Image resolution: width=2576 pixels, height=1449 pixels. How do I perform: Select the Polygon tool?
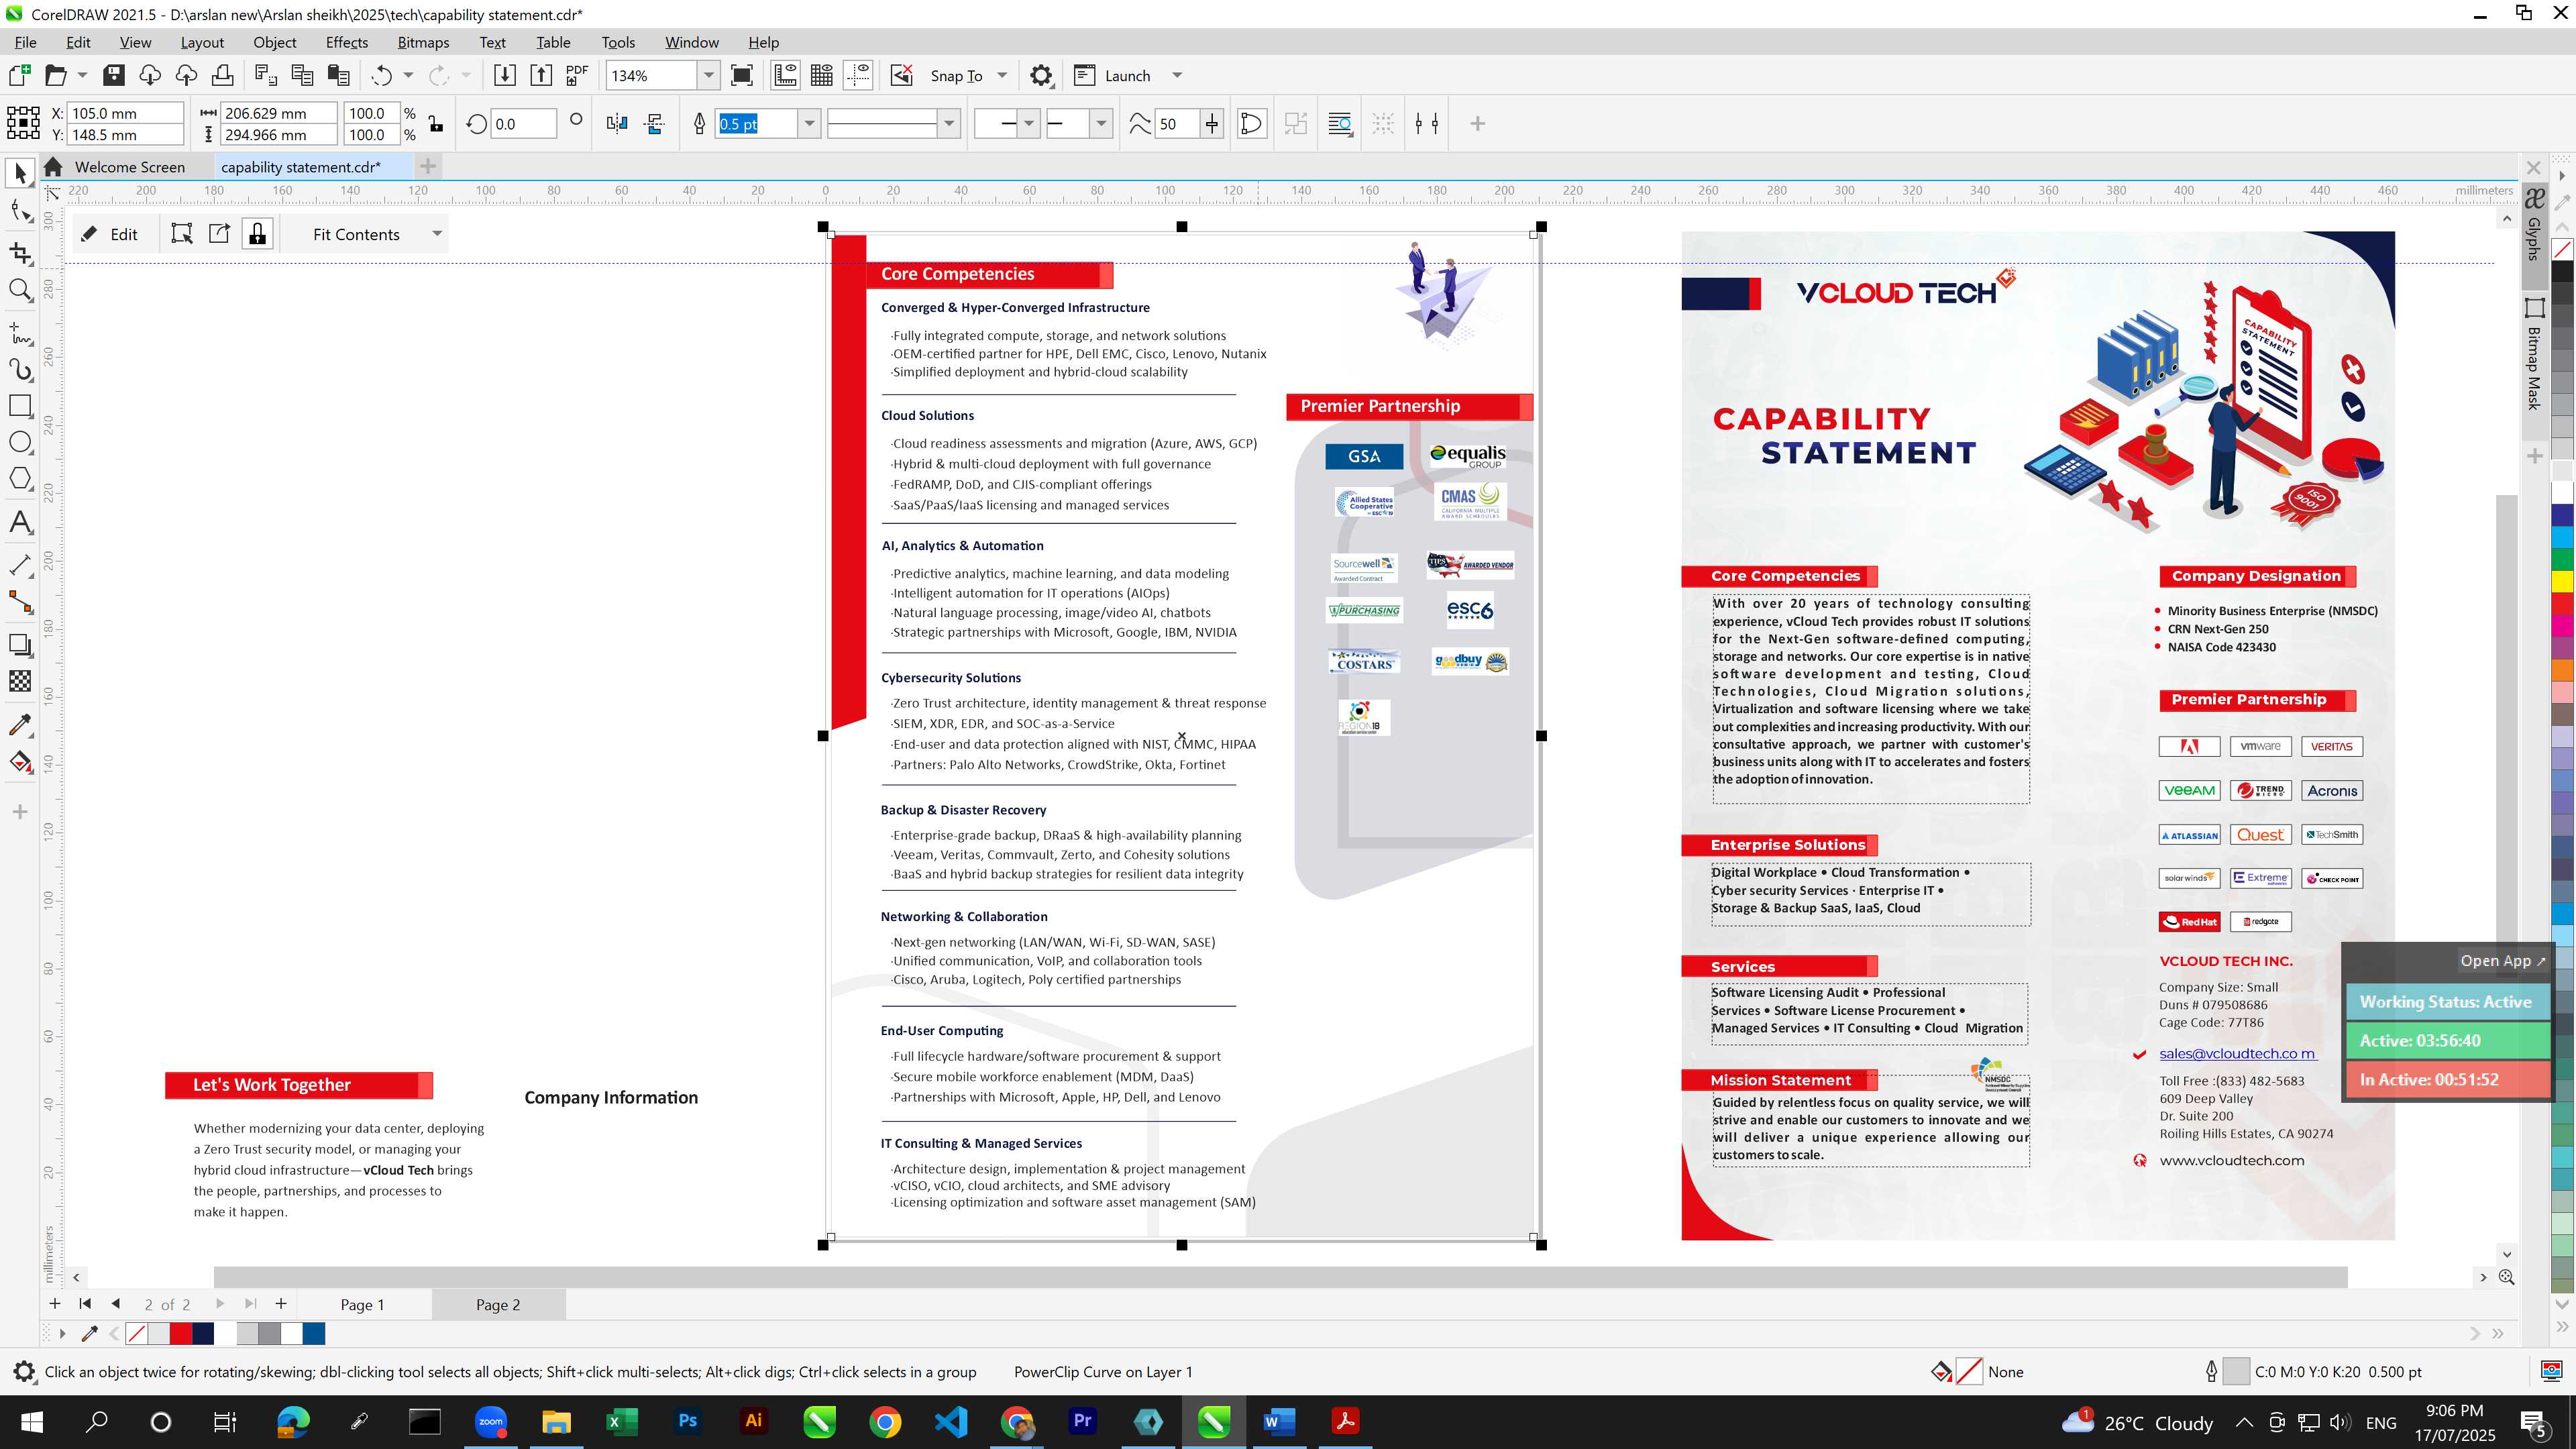pyautogui.click(x=20, y=478)
